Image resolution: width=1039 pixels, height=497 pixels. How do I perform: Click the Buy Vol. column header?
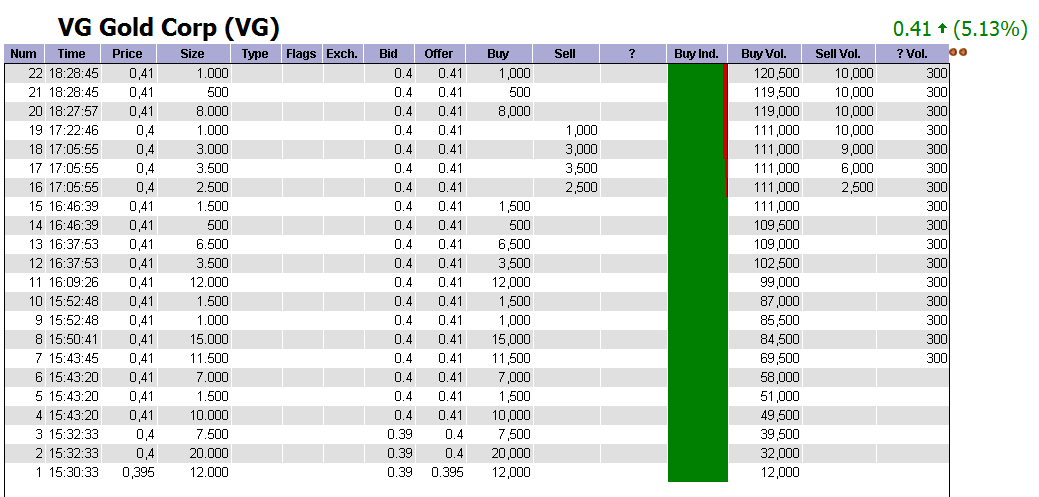coord(765,54)
